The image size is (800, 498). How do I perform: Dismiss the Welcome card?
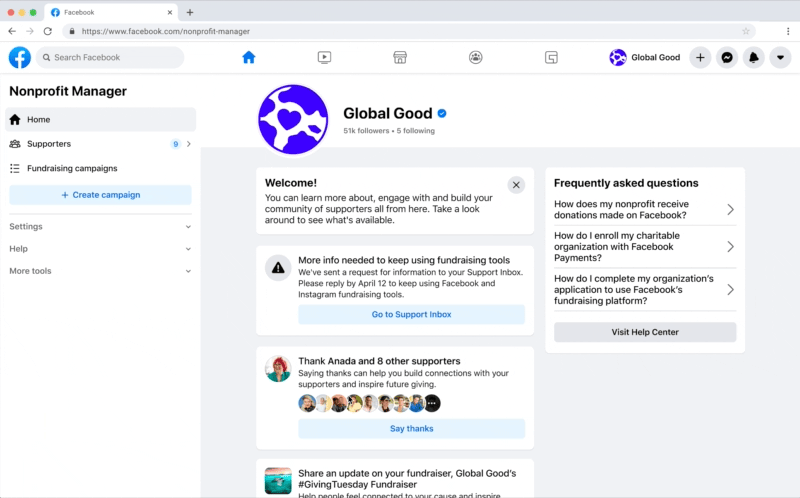516,185
